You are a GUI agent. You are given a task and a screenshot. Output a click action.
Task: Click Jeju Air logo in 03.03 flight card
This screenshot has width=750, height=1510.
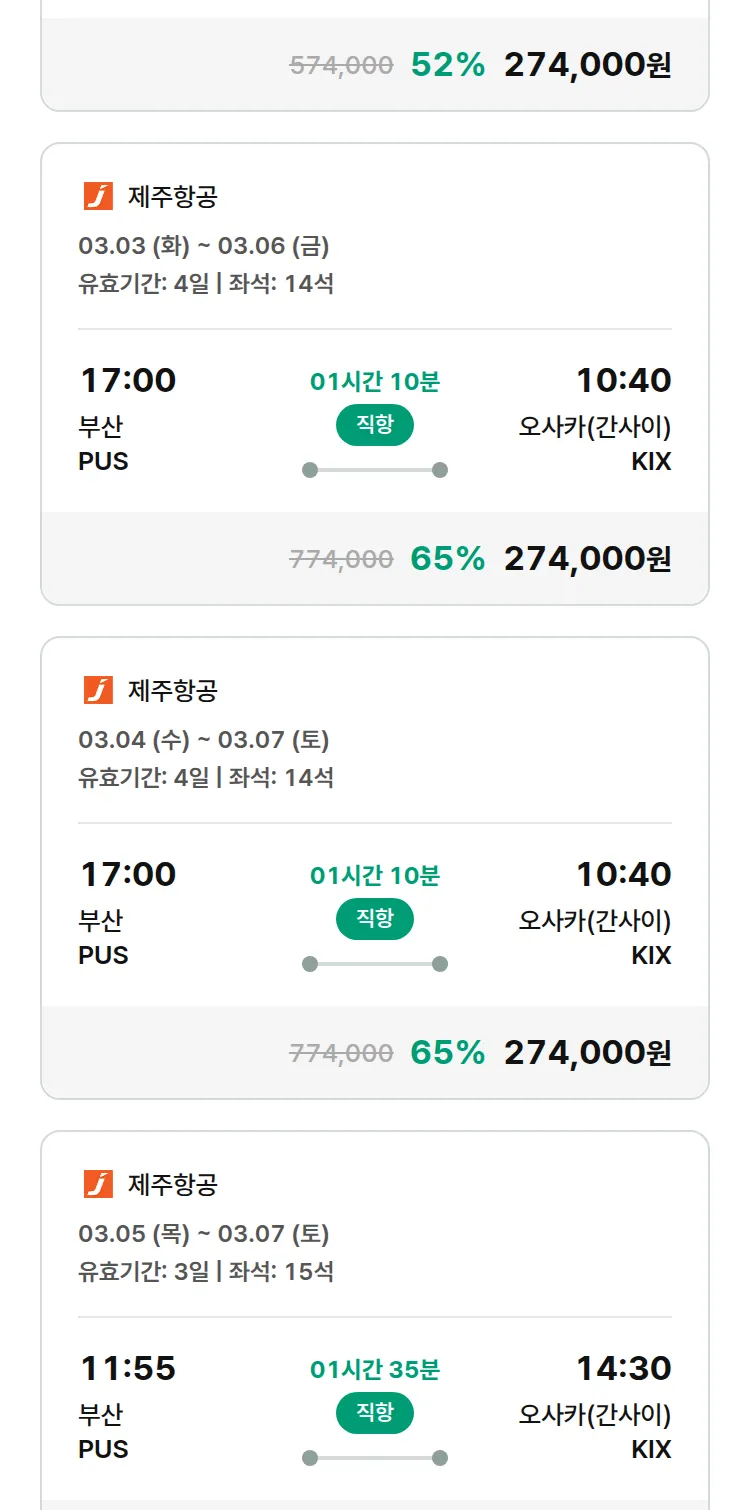[98, 196]
